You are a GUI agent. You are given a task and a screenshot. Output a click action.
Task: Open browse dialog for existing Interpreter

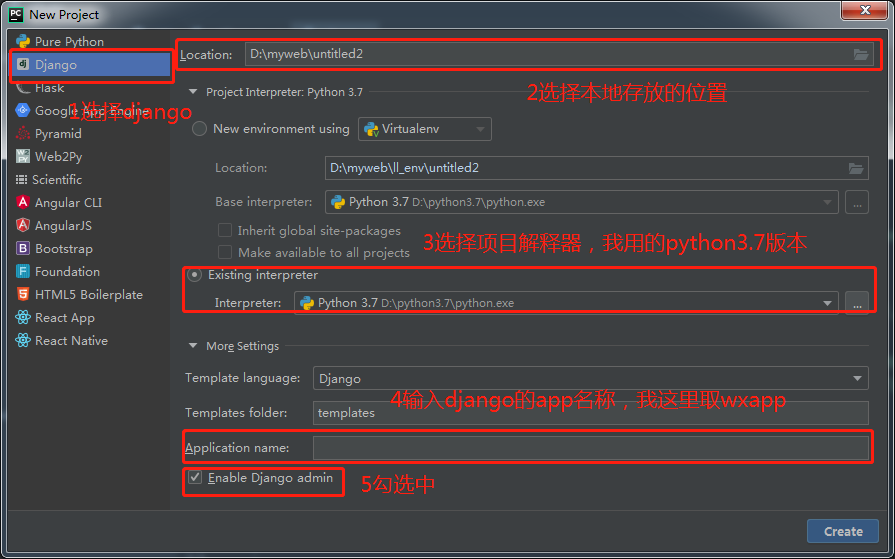point(857,303)
